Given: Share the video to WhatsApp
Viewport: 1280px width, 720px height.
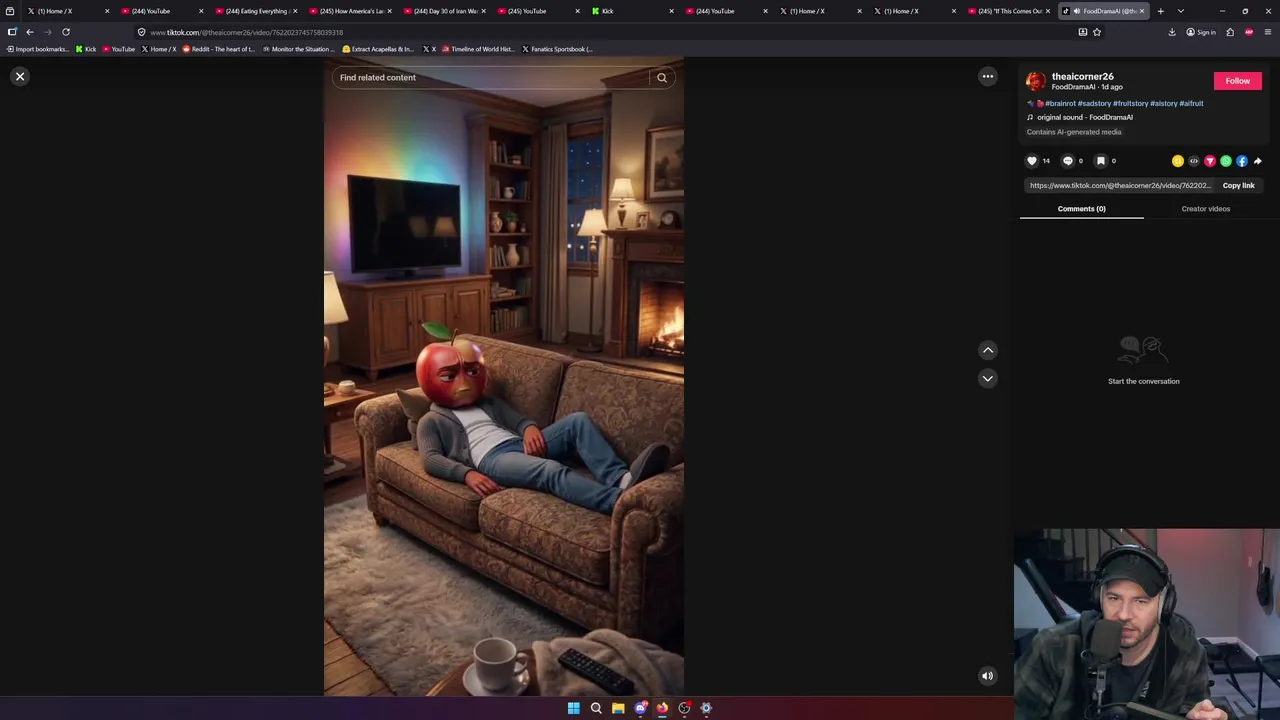Looking at the screenshot, I should pos(1226,161).
